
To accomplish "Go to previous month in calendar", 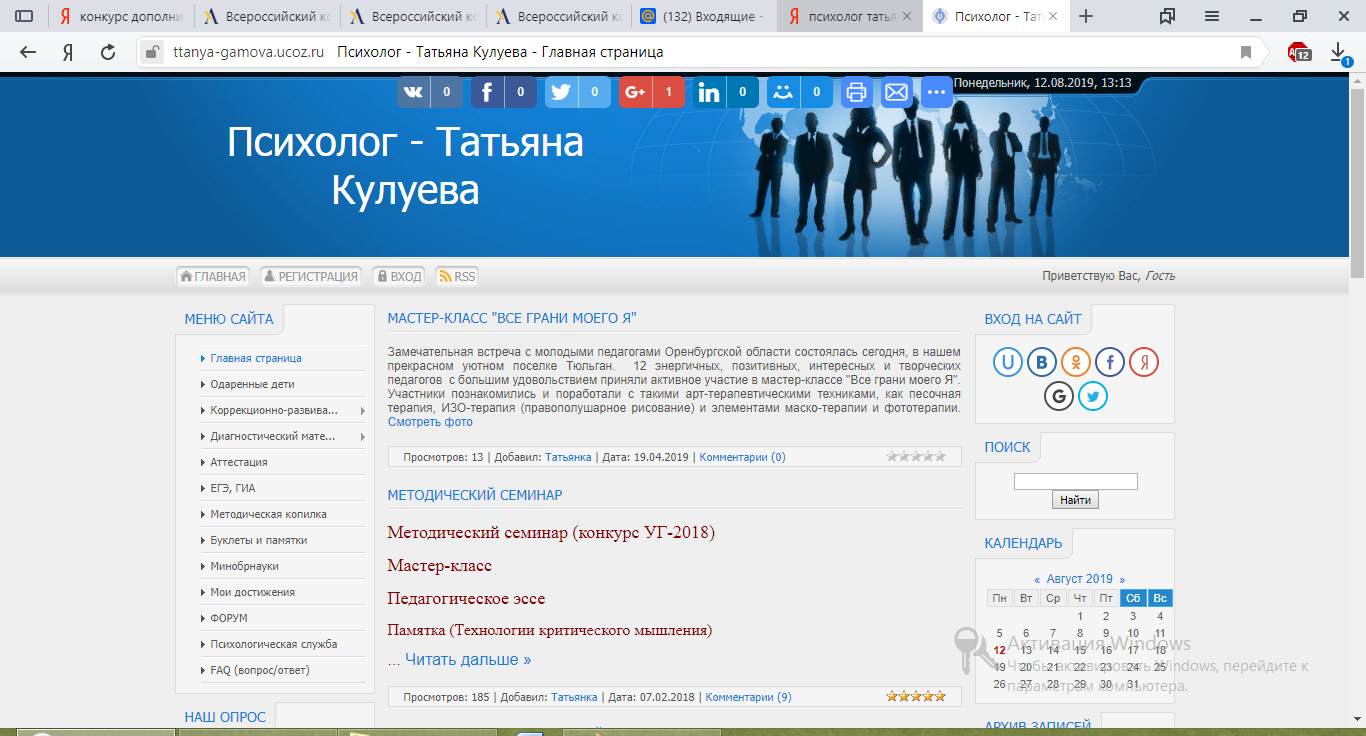I will [1037, 579].
